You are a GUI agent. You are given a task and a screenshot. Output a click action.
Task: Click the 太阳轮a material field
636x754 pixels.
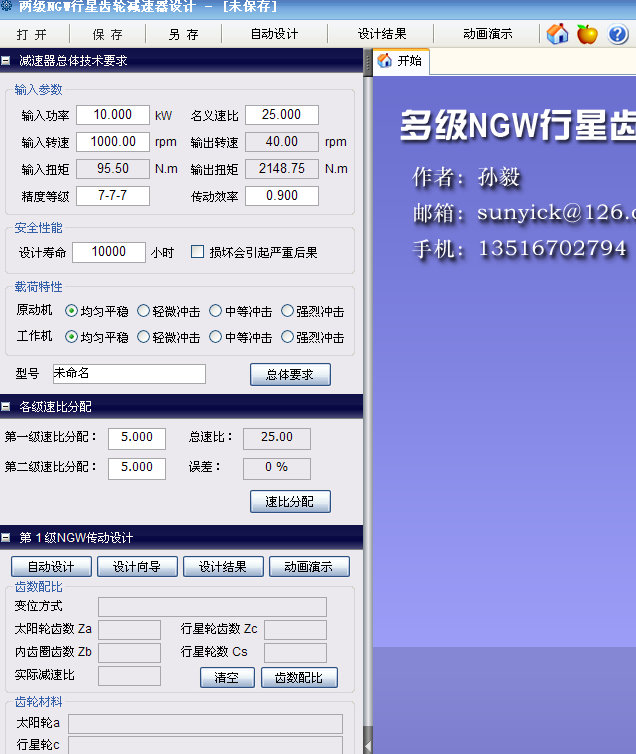[205, 724]
